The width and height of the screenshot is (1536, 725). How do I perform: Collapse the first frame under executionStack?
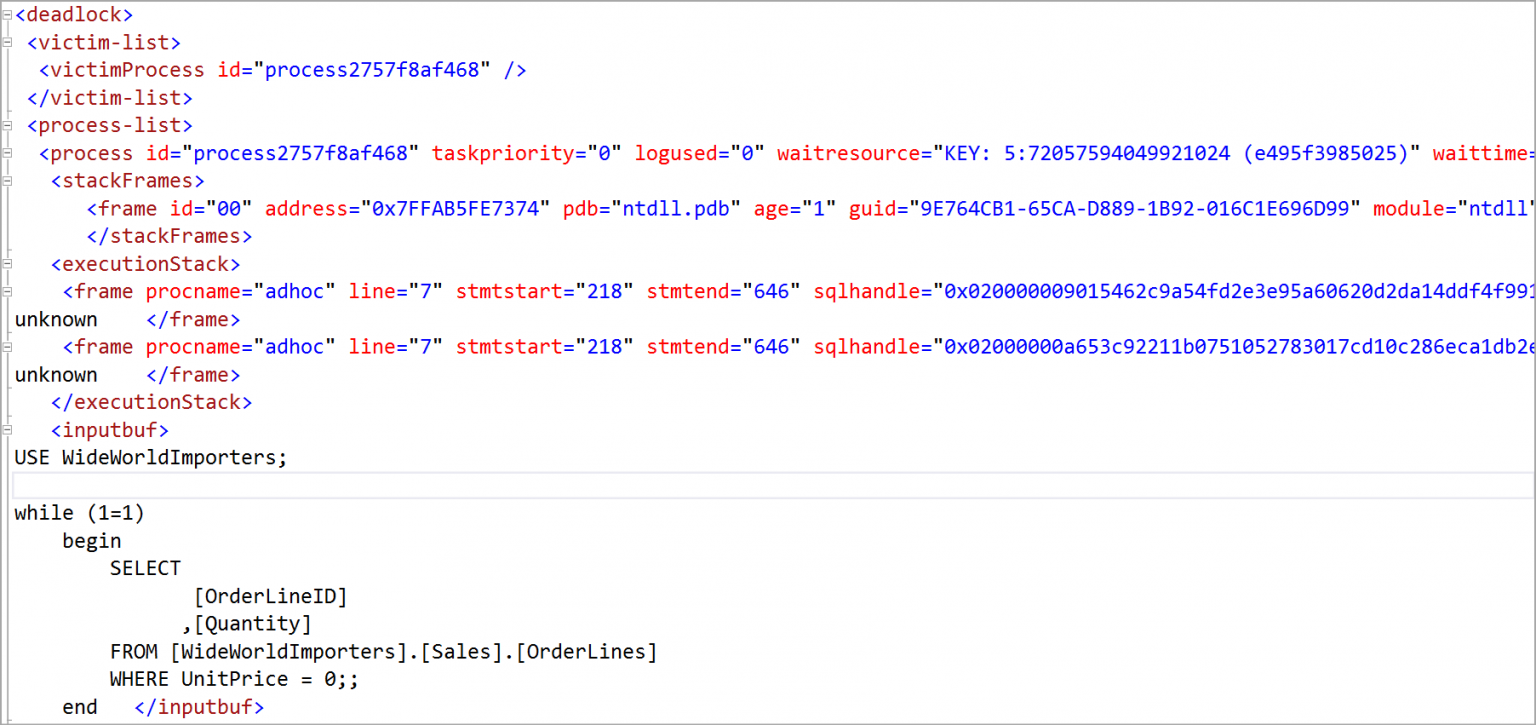[x=8, y=291]
